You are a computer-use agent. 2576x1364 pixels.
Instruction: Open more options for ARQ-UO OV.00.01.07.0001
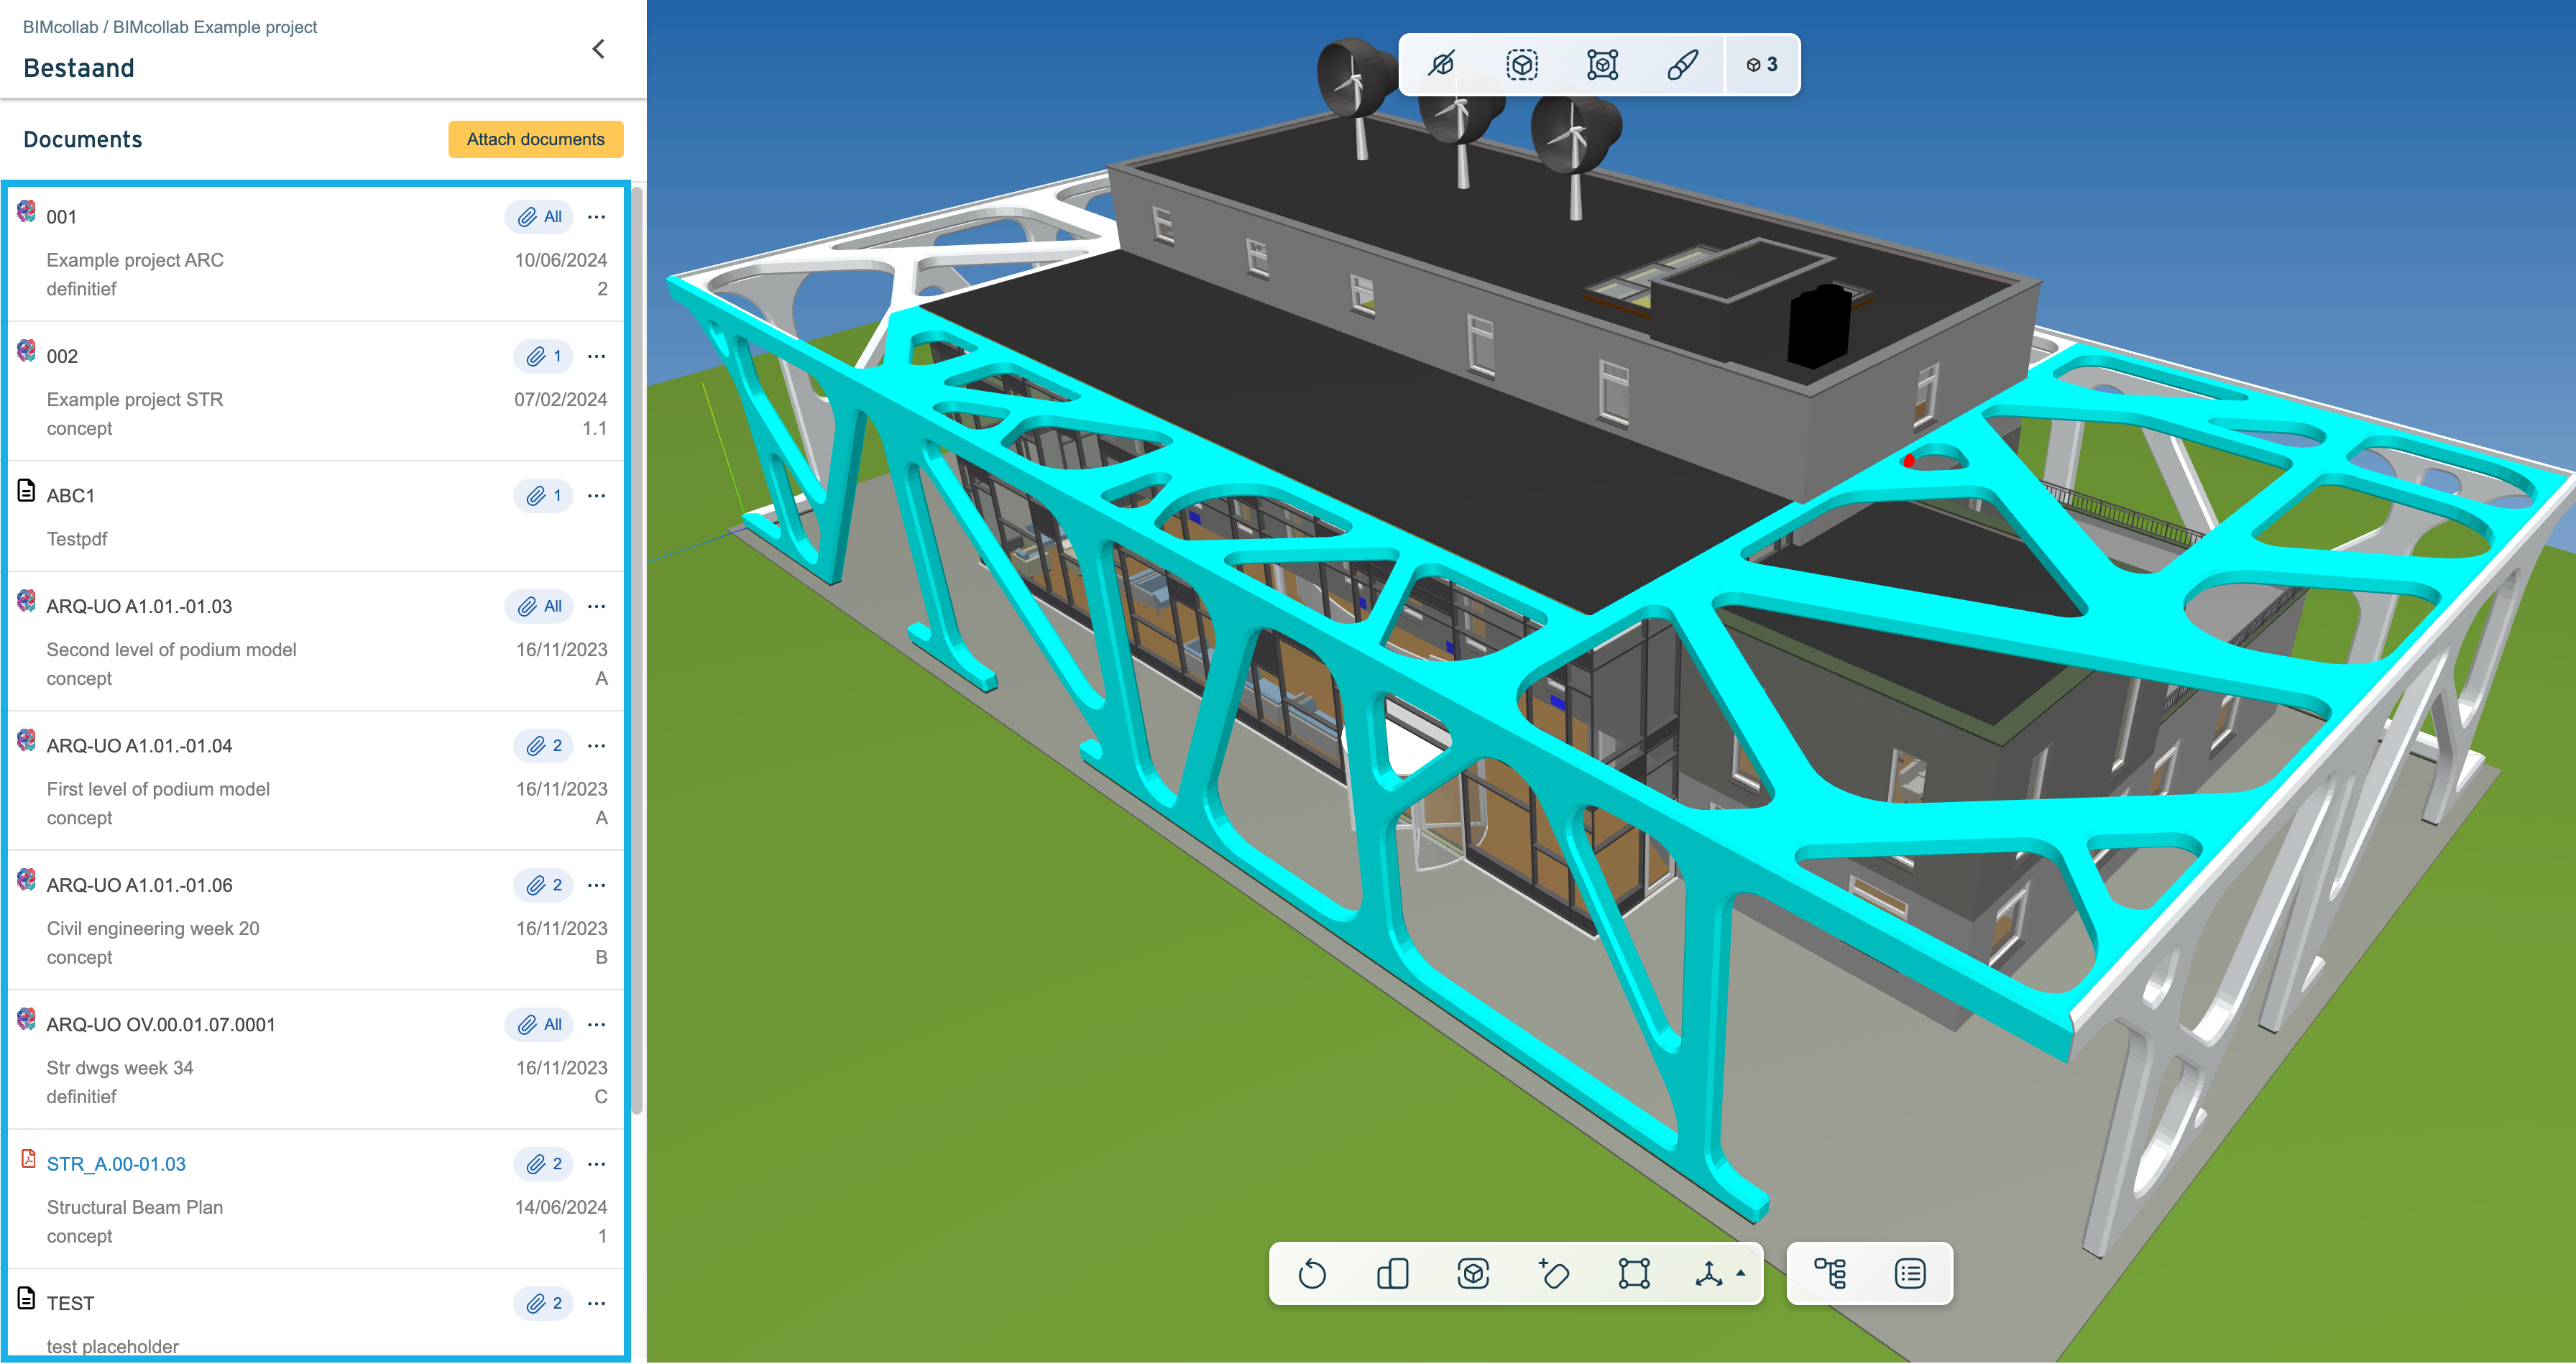tap(597, 1024)
